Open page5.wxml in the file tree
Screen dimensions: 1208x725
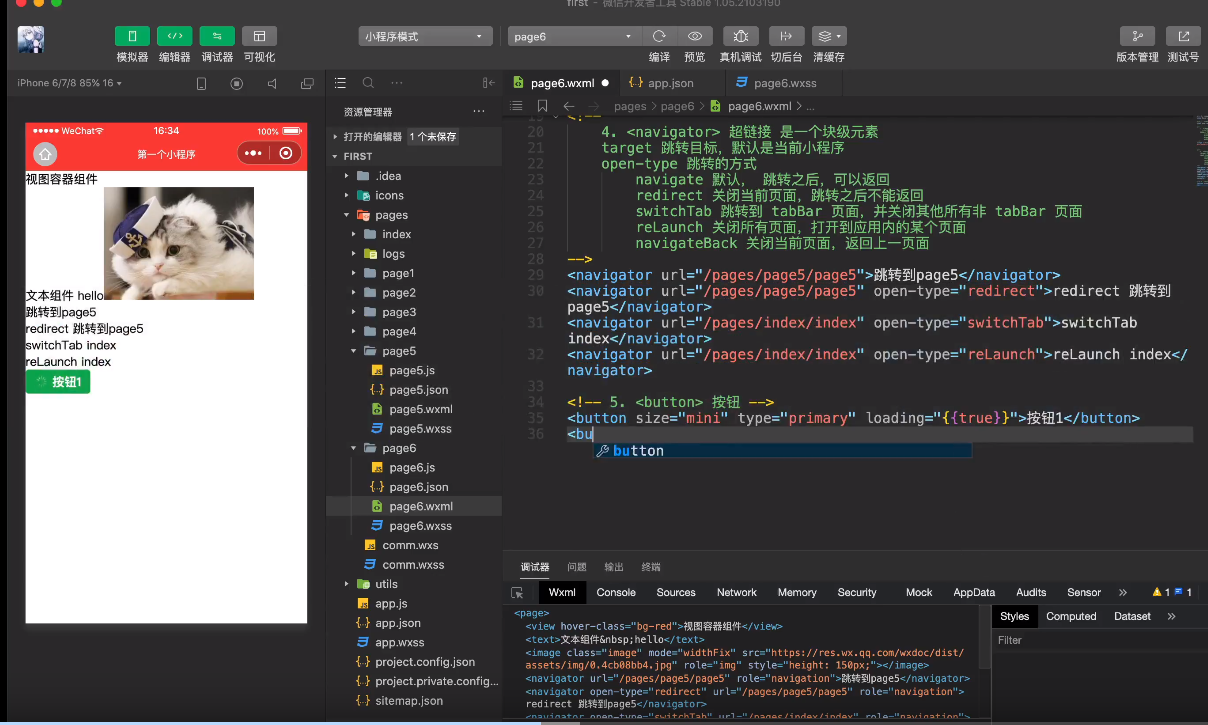(x=420, y=409)
